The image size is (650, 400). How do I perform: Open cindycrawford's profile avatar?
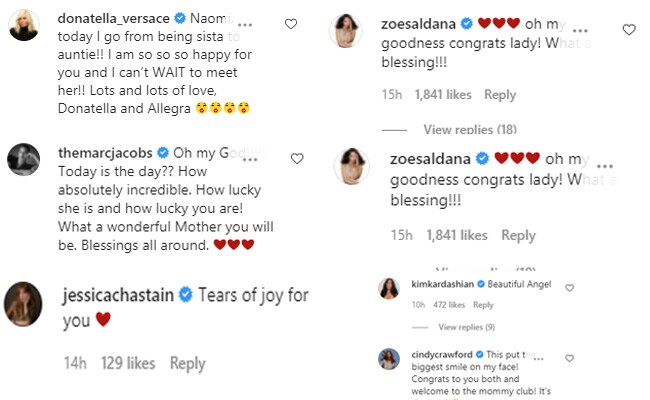point(389,358)
